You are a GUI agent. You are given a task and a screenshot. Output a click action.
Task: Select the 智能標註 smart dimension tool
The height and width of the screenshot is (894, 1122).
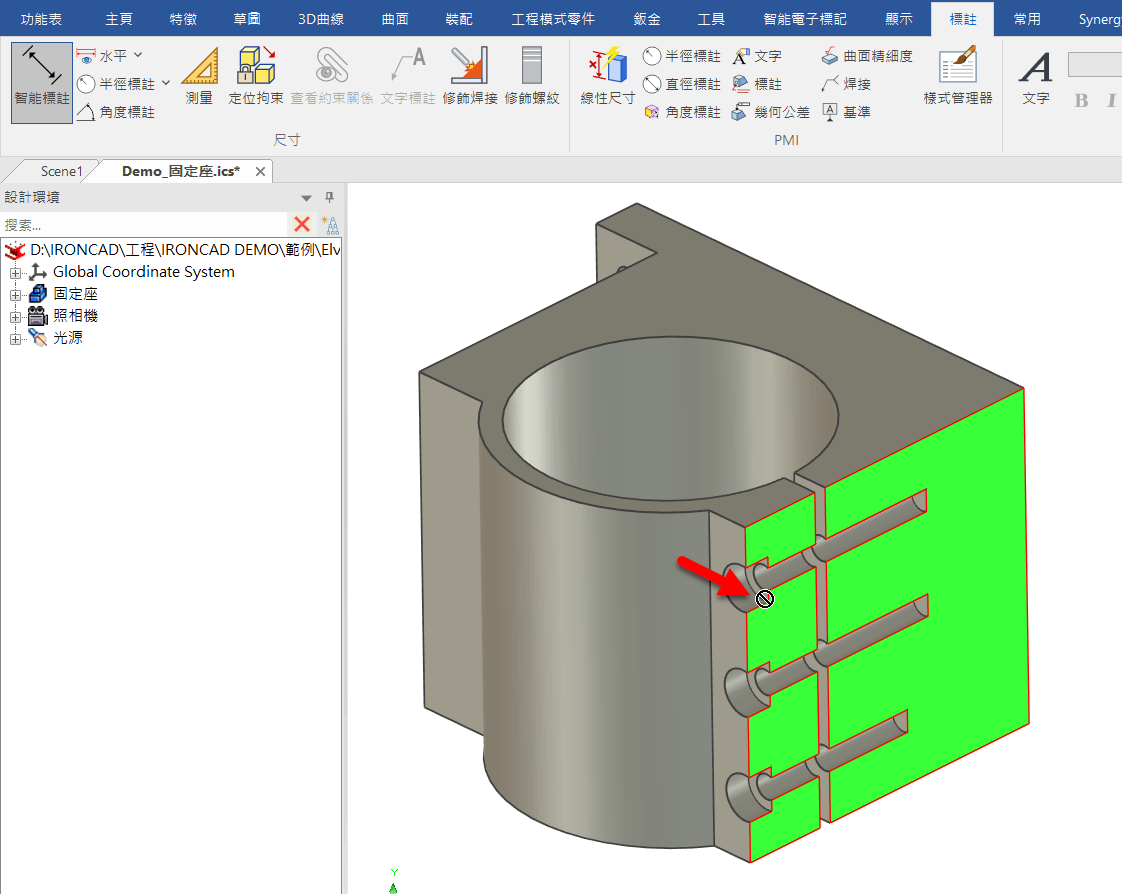pos(40,82)
